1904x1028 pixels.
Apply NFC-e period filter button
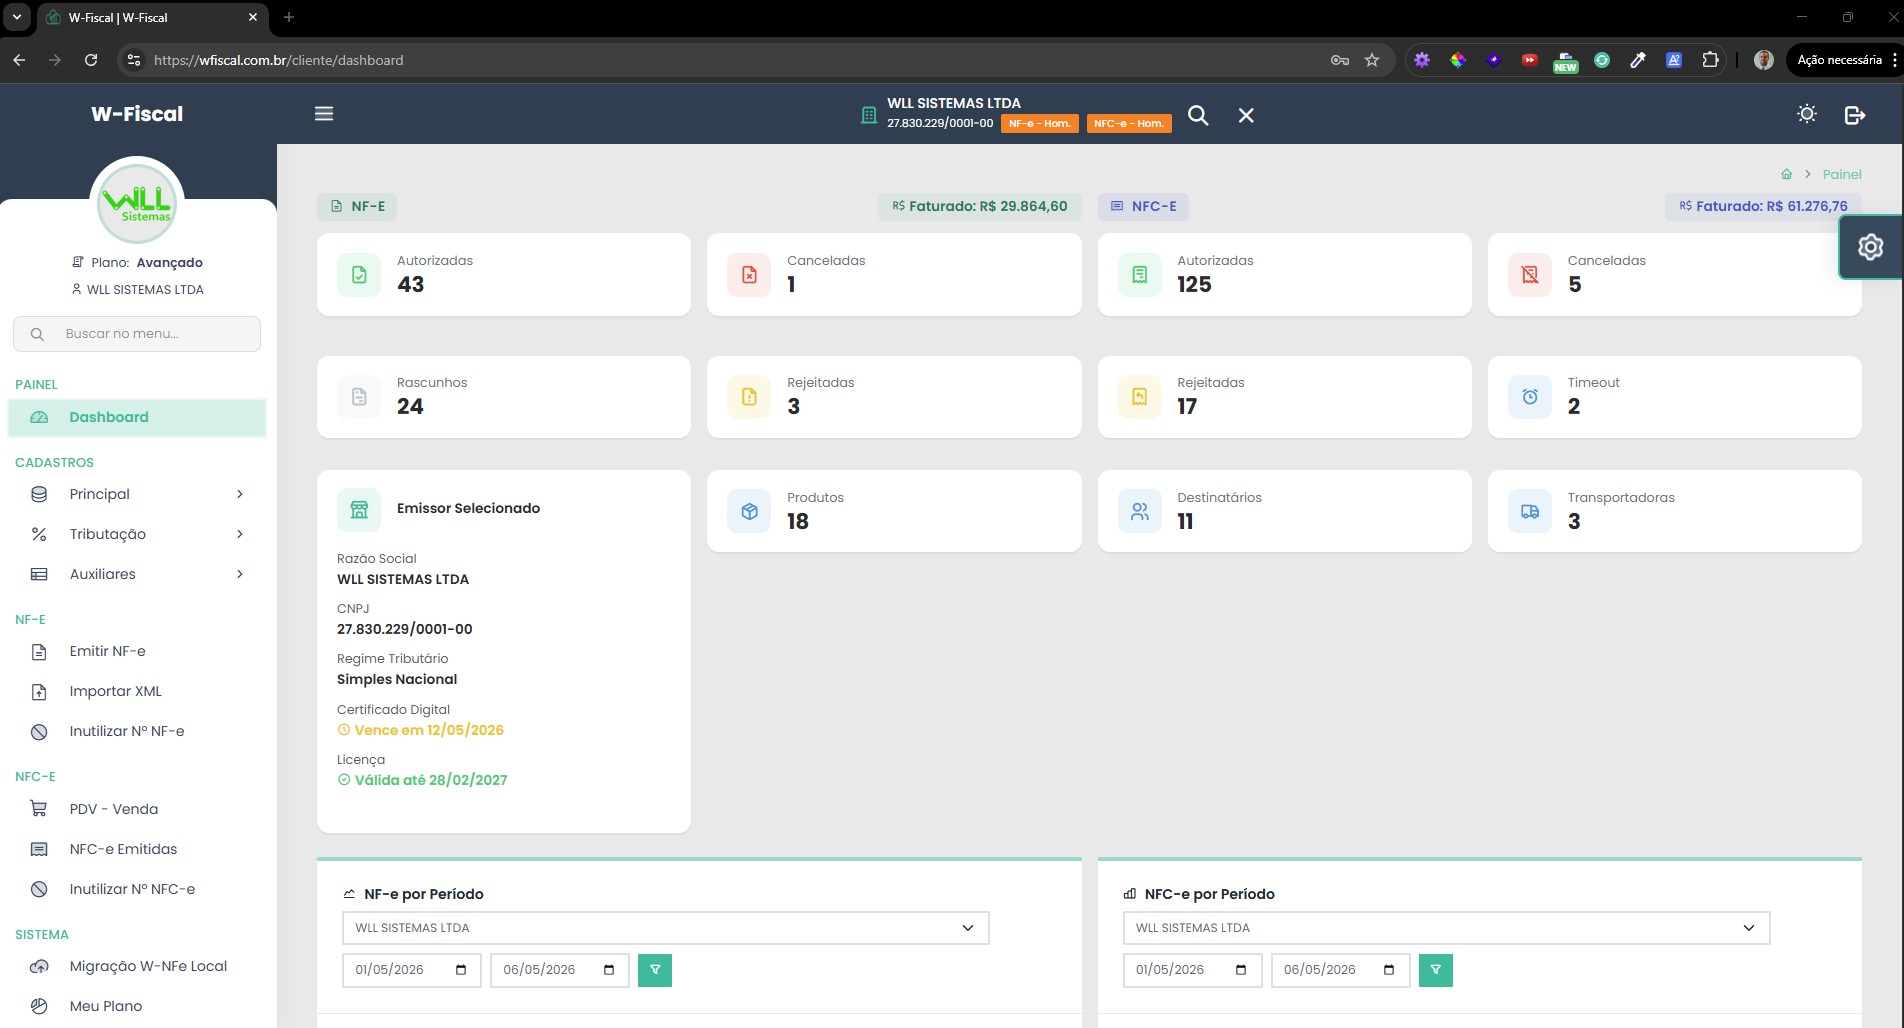coord(1436,970)
